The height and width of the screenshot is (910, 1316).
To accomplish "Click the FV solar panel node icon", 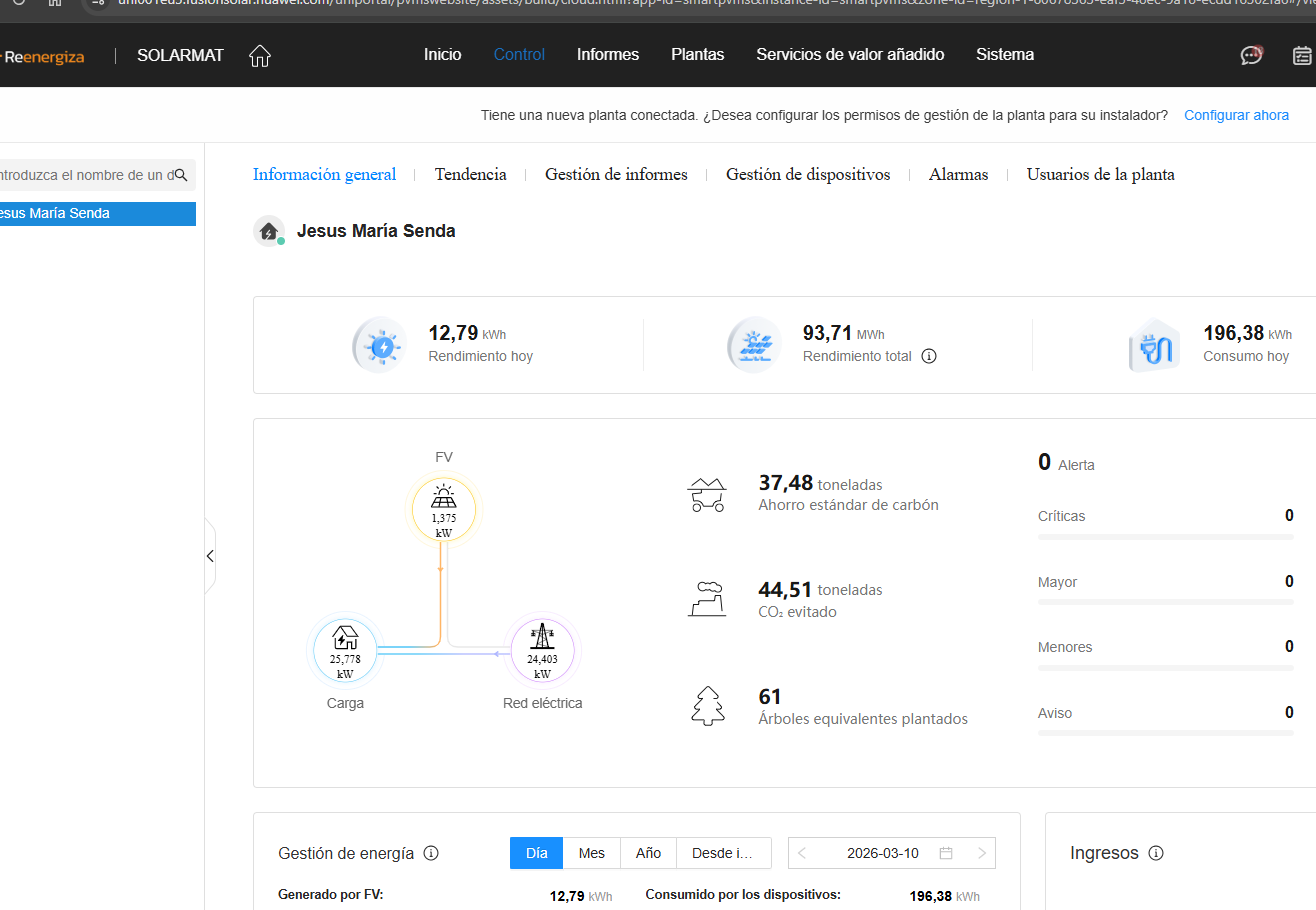I will [x=443, y=497].
